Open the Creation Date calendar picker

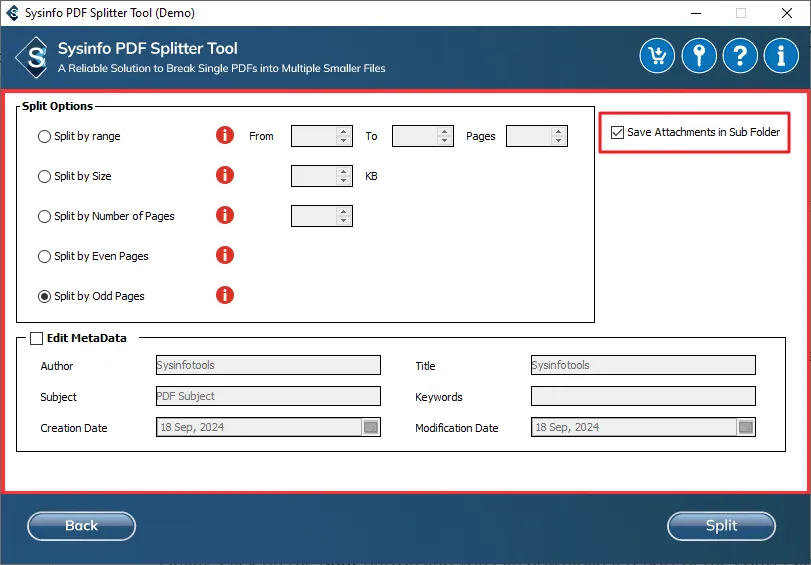coord(371,427)
